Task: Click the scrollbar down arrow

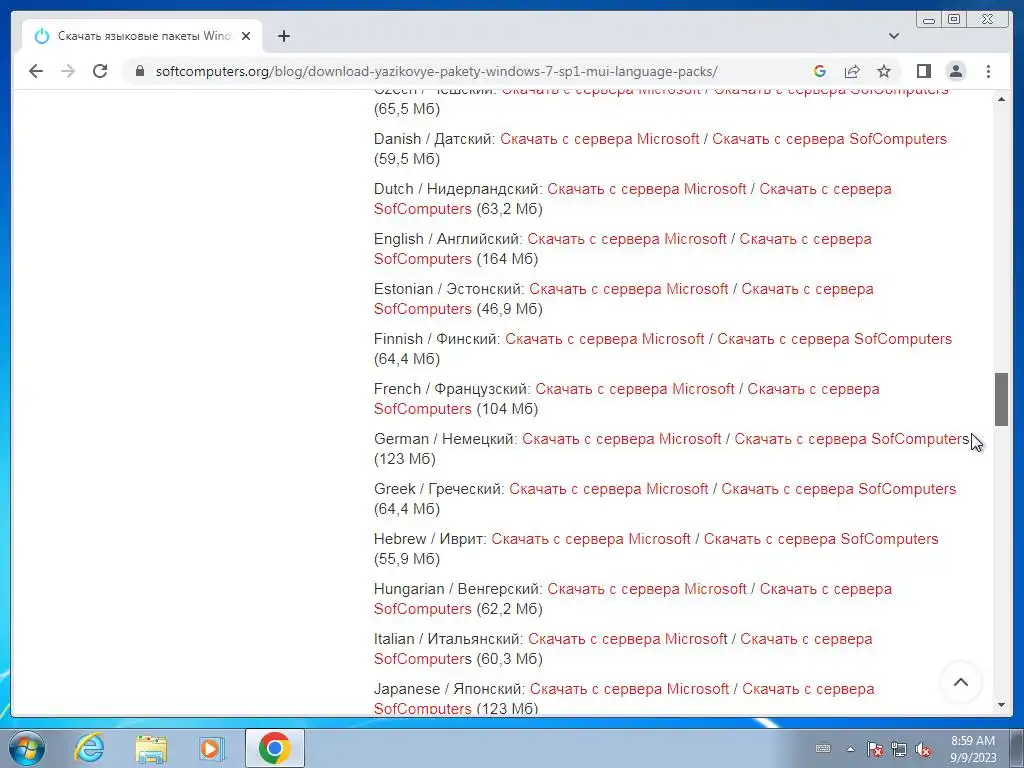Action: [x=1002, y=705]
